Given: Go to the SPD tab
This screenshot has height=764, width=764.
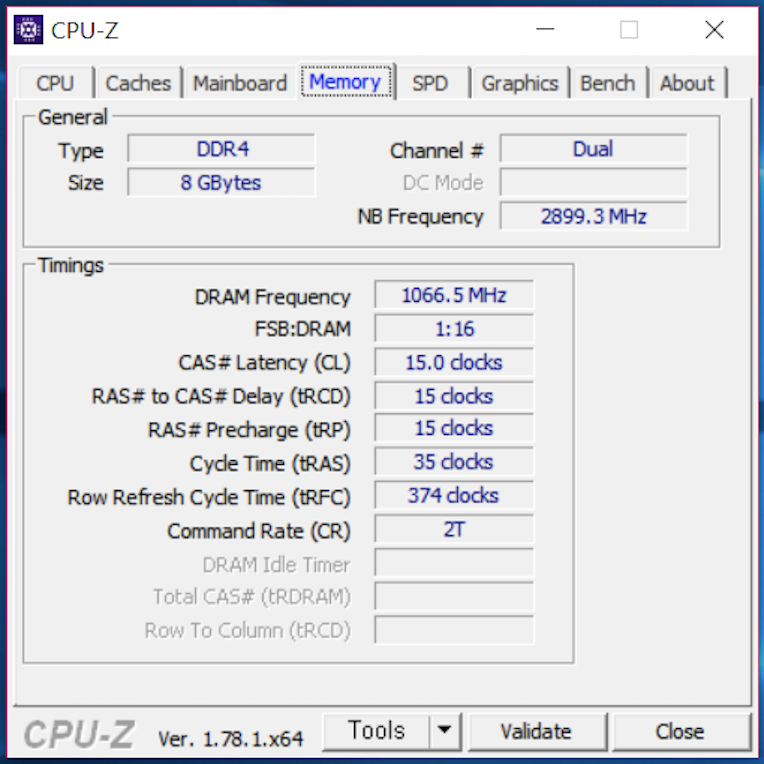Looking at the screenshot, I should click(430, 83).
